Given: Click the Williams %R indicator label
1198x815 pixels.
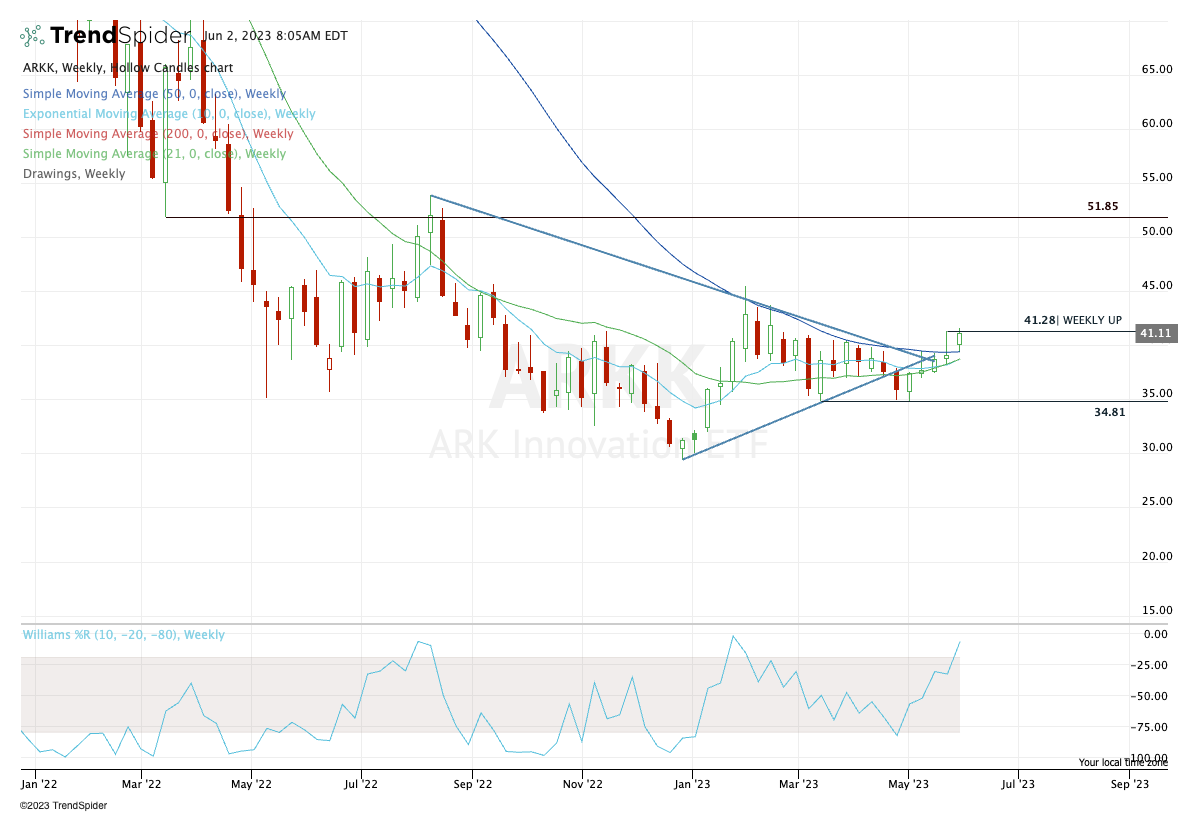Looking at the screenshot, I should pyautogui.click(x=124, y=635).
